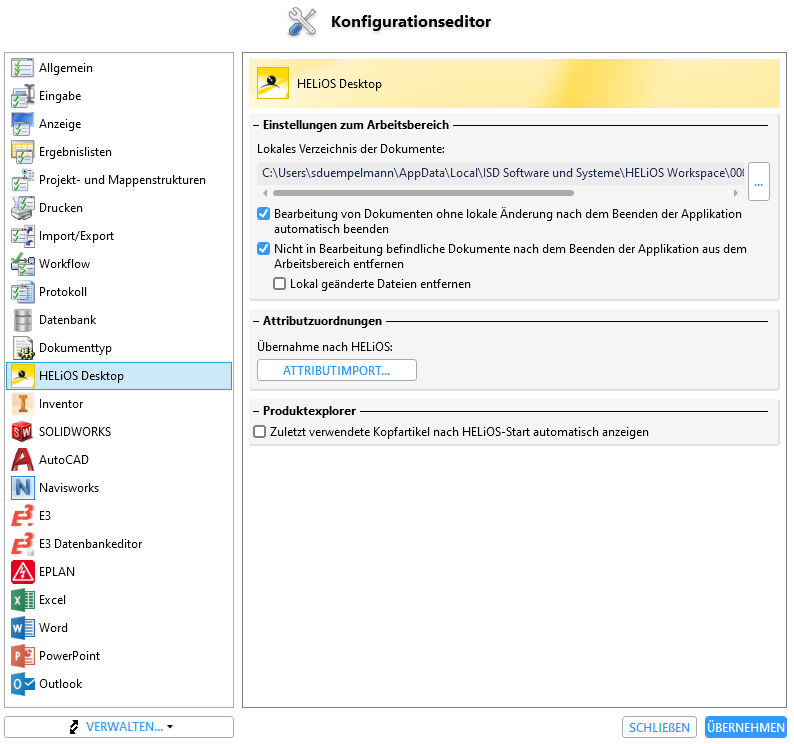
Task: Collapse the Produktexplorer section
Action: [256, 411]
